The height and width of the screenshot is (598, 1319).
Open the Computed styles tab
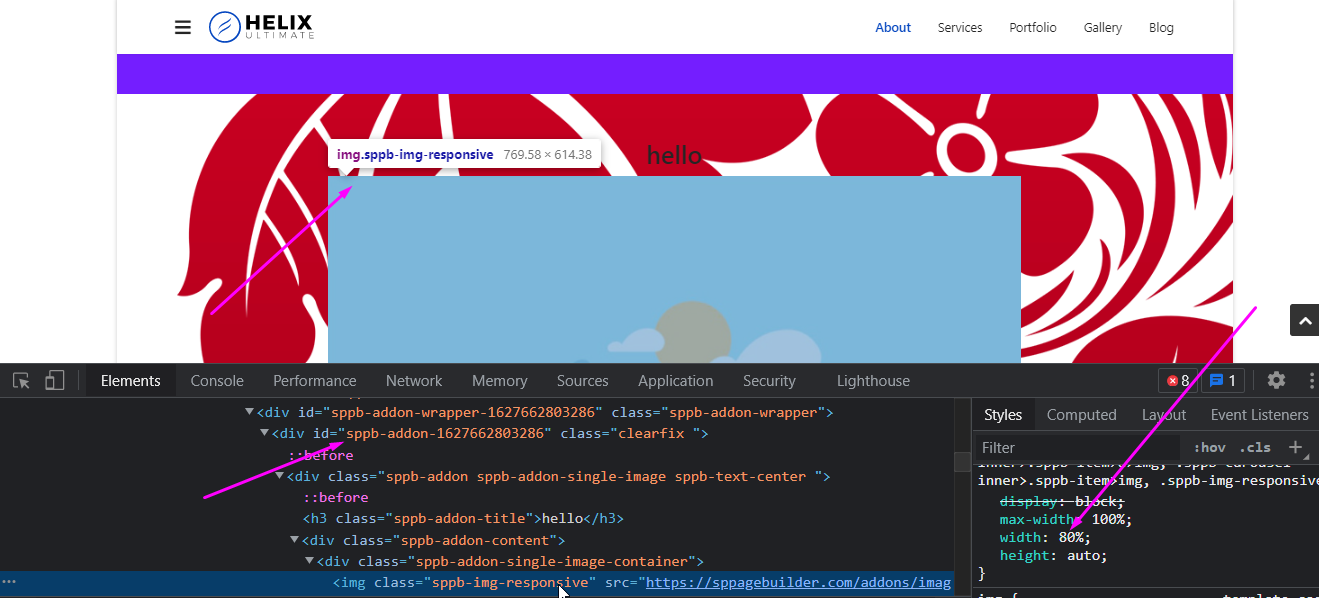pyautogui.click(x=1081, y=415)
